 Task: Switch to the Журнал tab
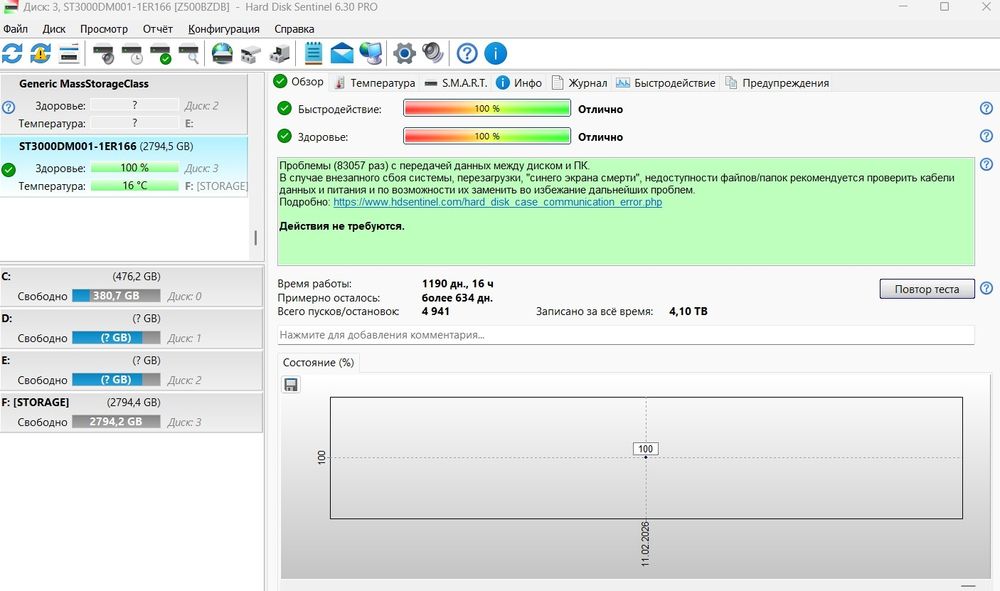pyautogui.click(x=579, y=83)
